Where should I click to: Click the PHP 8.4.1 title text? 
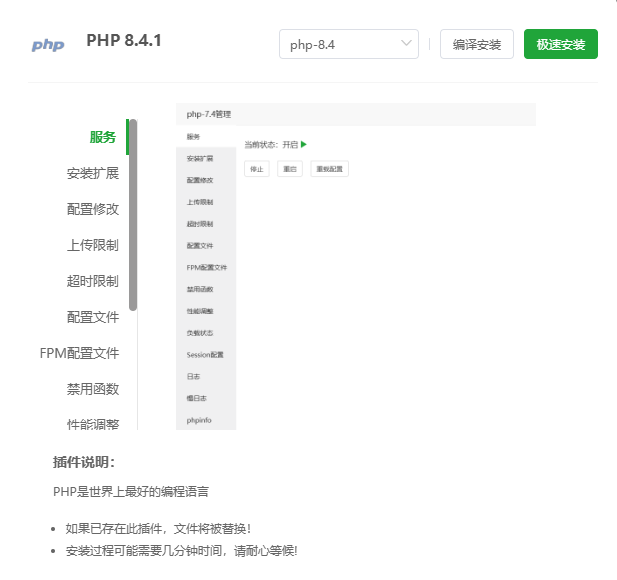[x=124, y=41]
